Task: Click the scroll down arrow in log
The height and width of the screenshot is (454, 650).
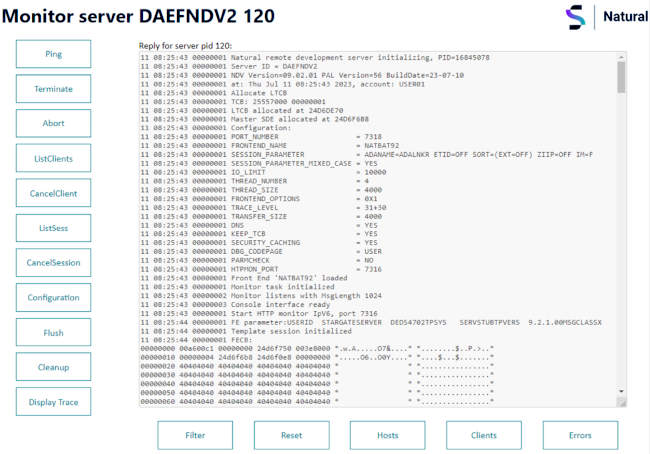Action: [x=621, y=392]
